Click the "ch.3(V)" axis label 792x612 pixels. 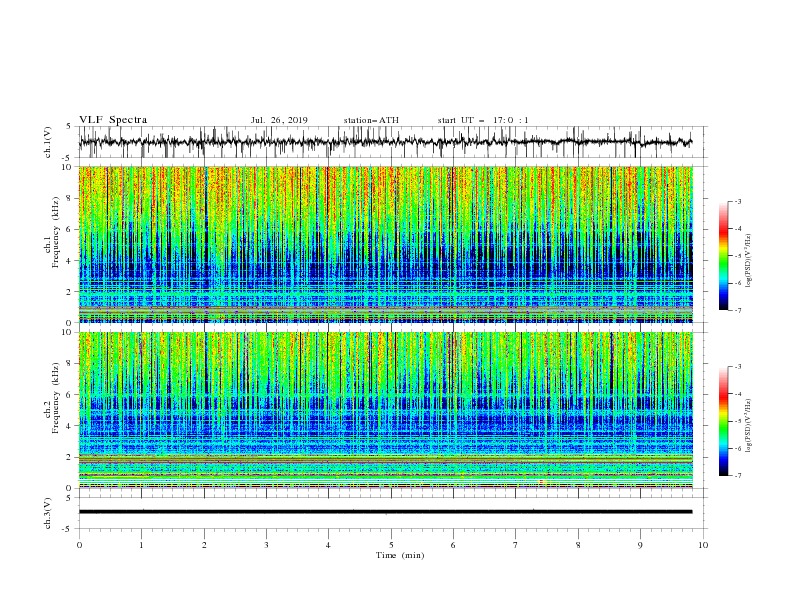(x=48, y=513)
